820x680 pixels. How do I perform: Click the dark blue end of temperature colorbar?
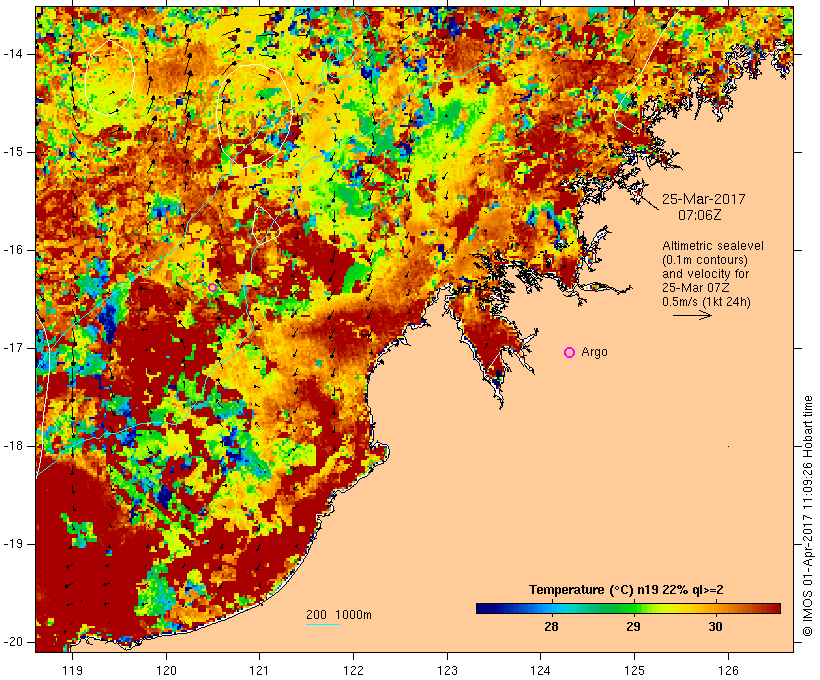484,608
